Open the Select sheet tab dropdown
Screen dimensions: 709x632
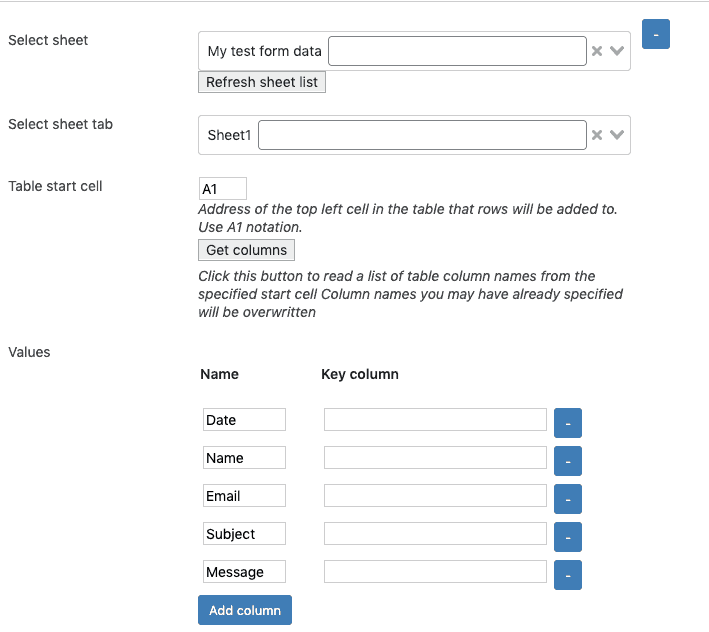617,135
